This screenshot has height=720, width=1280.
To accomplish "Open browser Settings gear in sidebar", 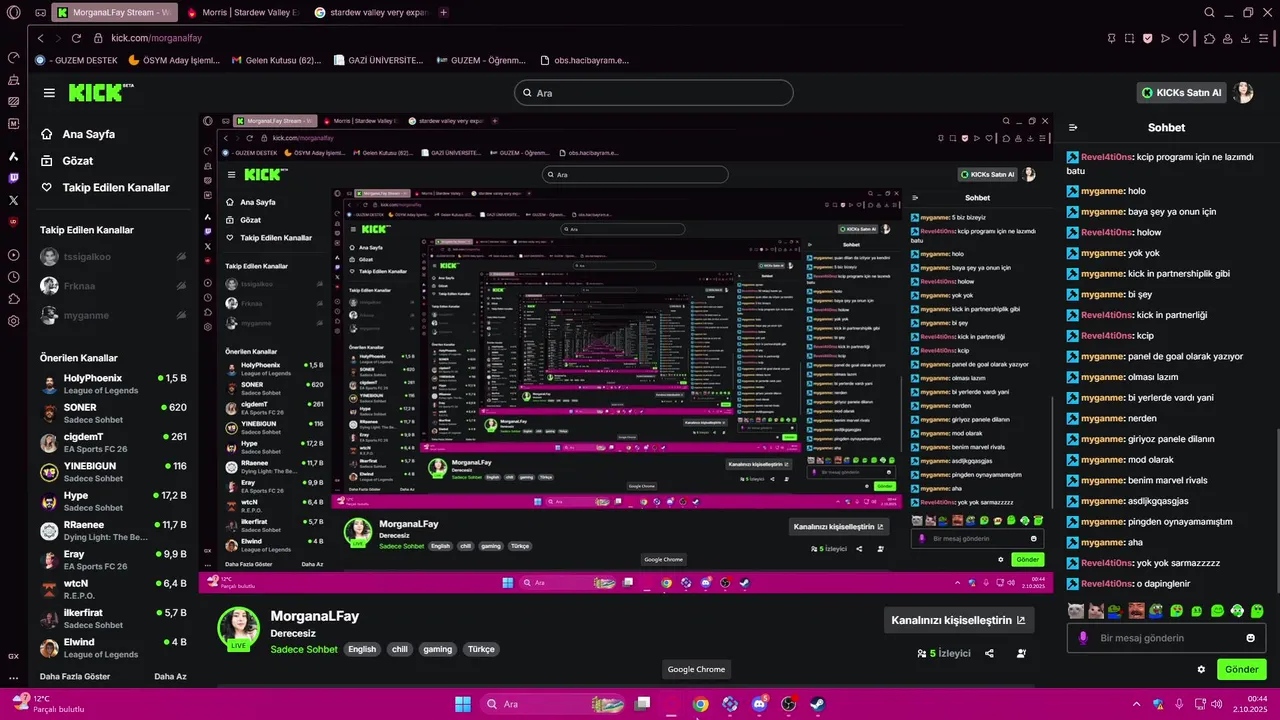I will [13, 321].
